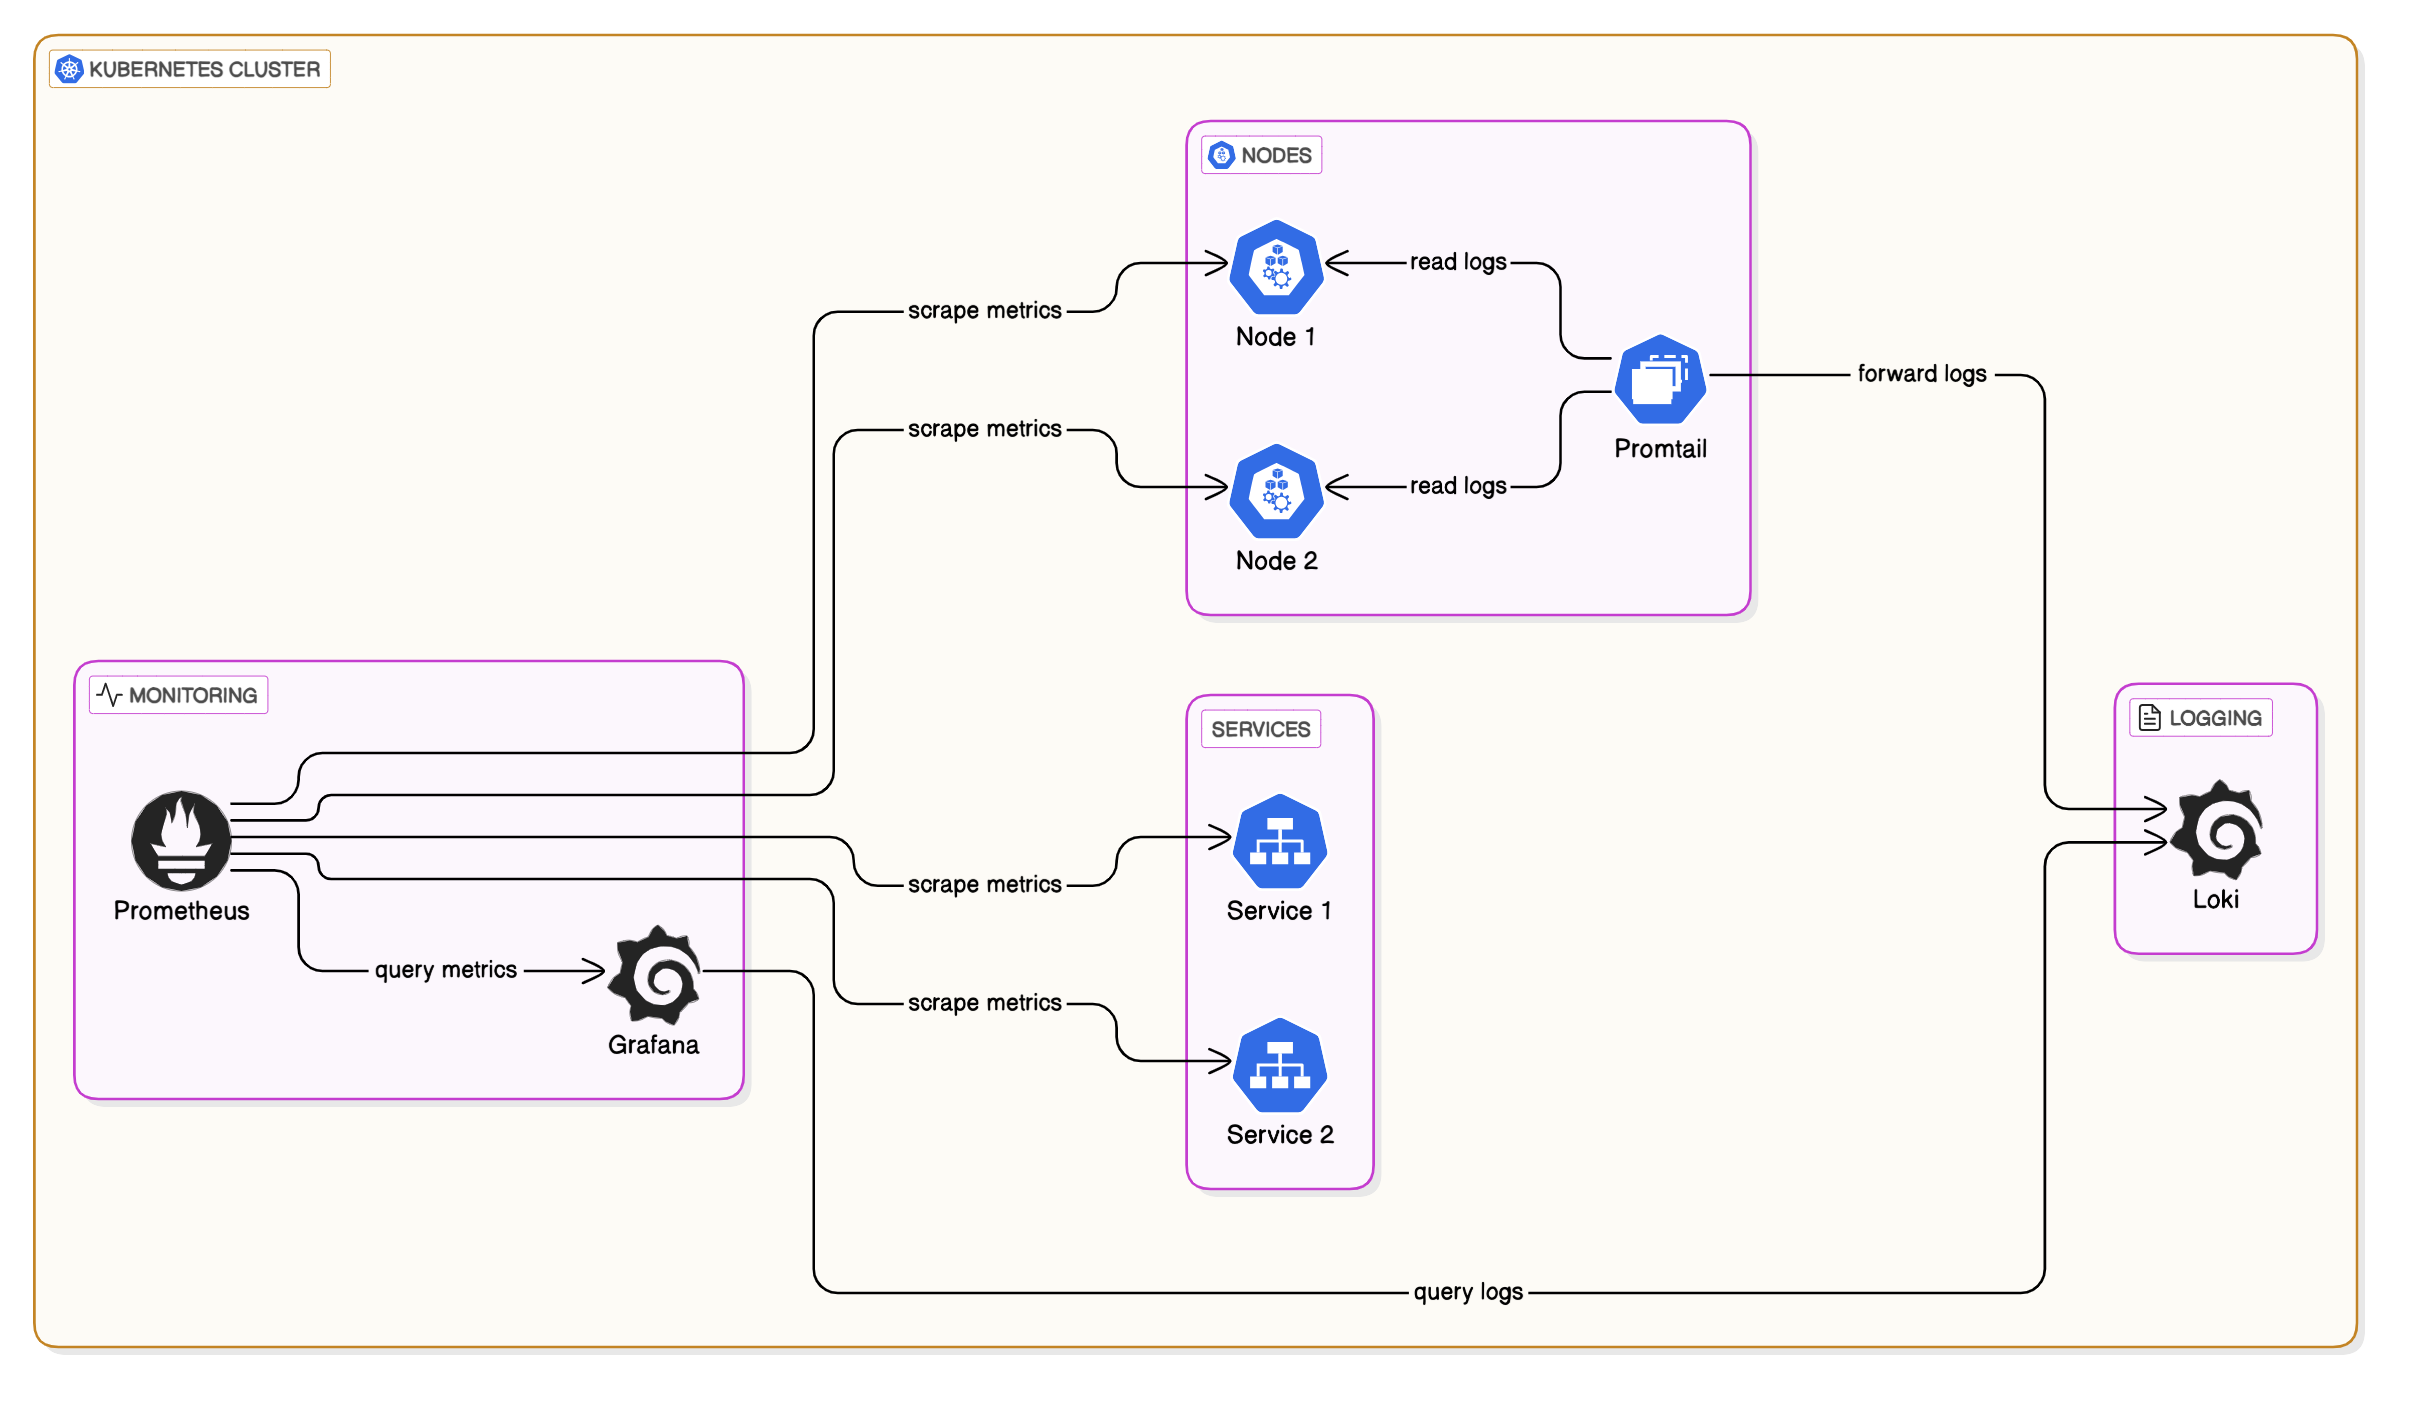Screen dimensions: 2422x1412
Task: Select Node 1's read logs label
Action: 1457,262
